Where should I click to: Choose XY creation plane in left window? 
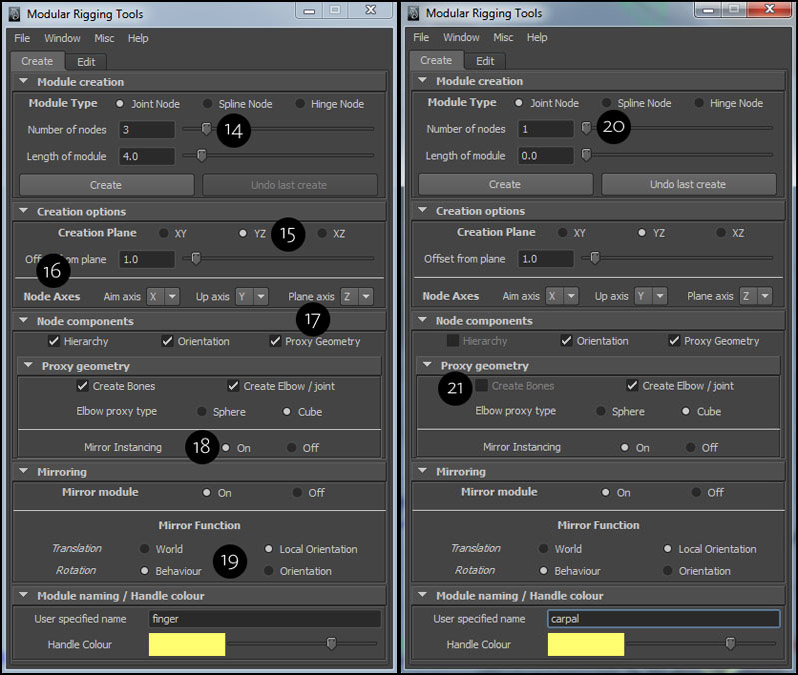[x=163, y=233]
